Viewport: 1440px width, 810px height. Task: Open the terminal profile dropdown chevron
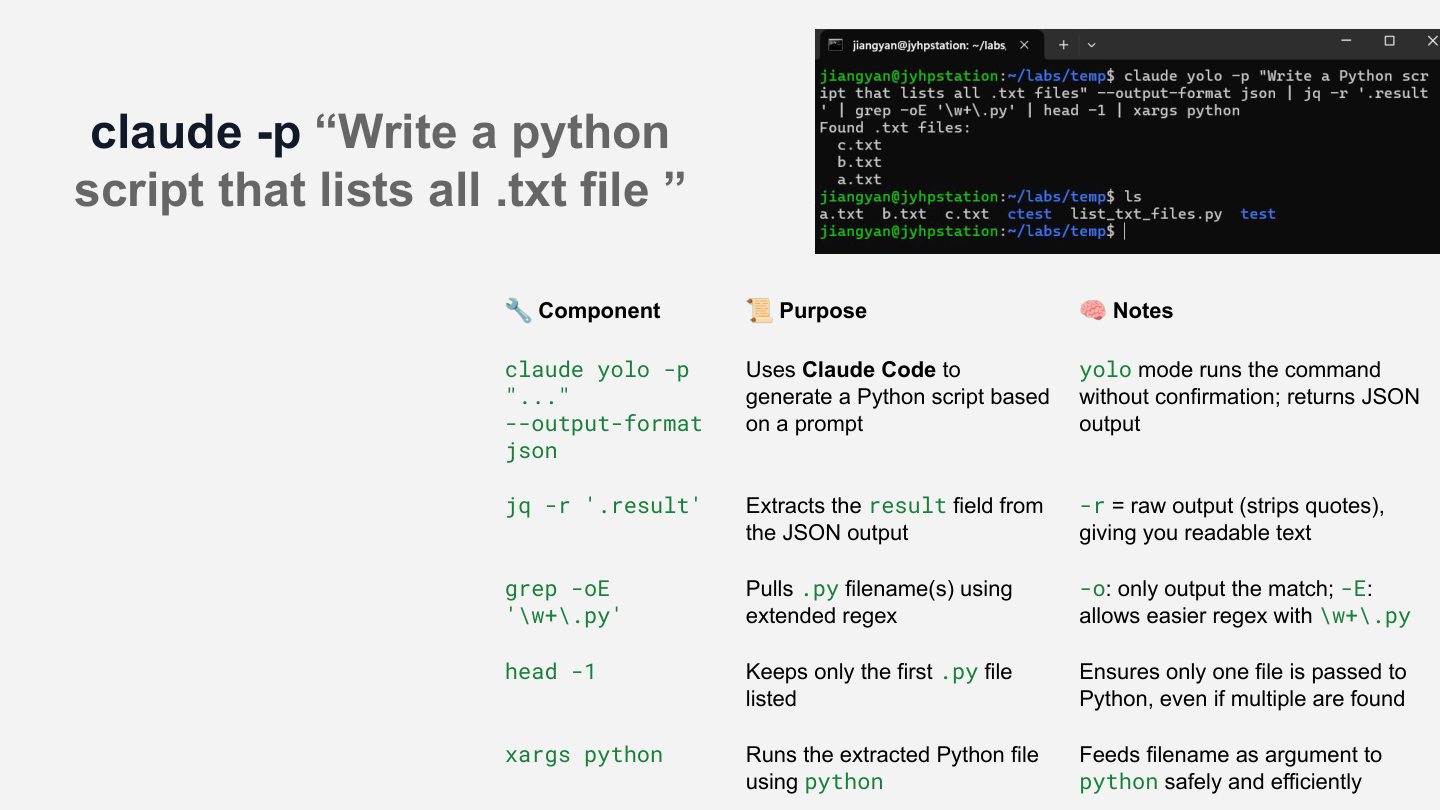[x=1092, y=45]
